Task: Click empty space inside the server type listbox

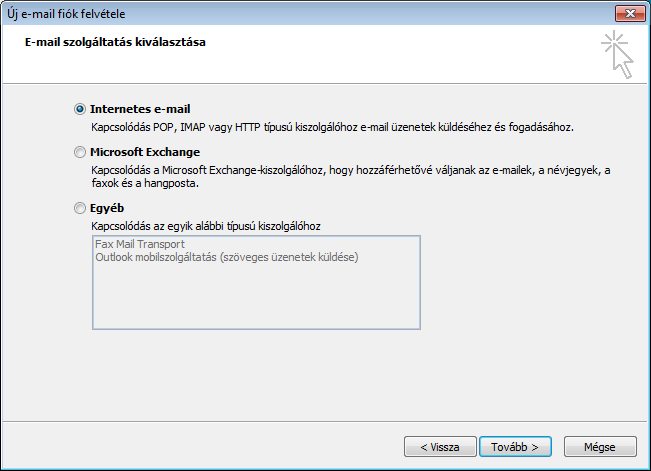Action: coord(256,297)
